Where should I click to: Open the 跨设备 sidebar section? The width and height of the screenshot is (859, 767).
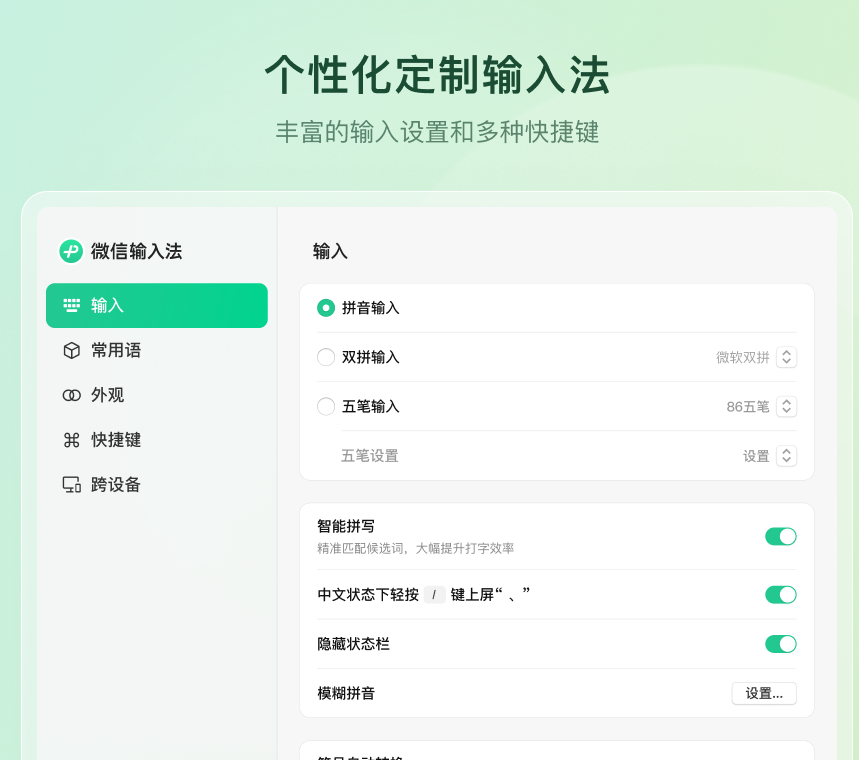pos(157,485)
